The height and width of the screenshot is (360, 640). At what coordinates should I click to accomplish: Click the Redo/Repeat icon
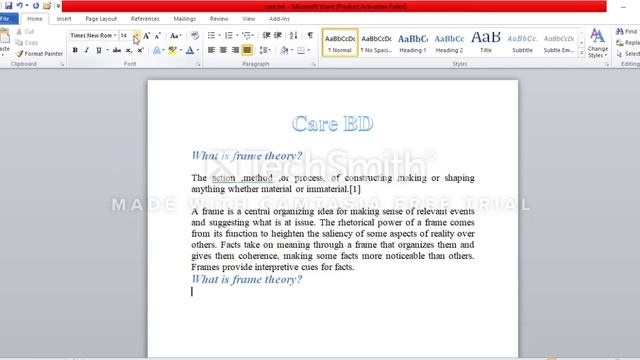click(x=36, y=6)
